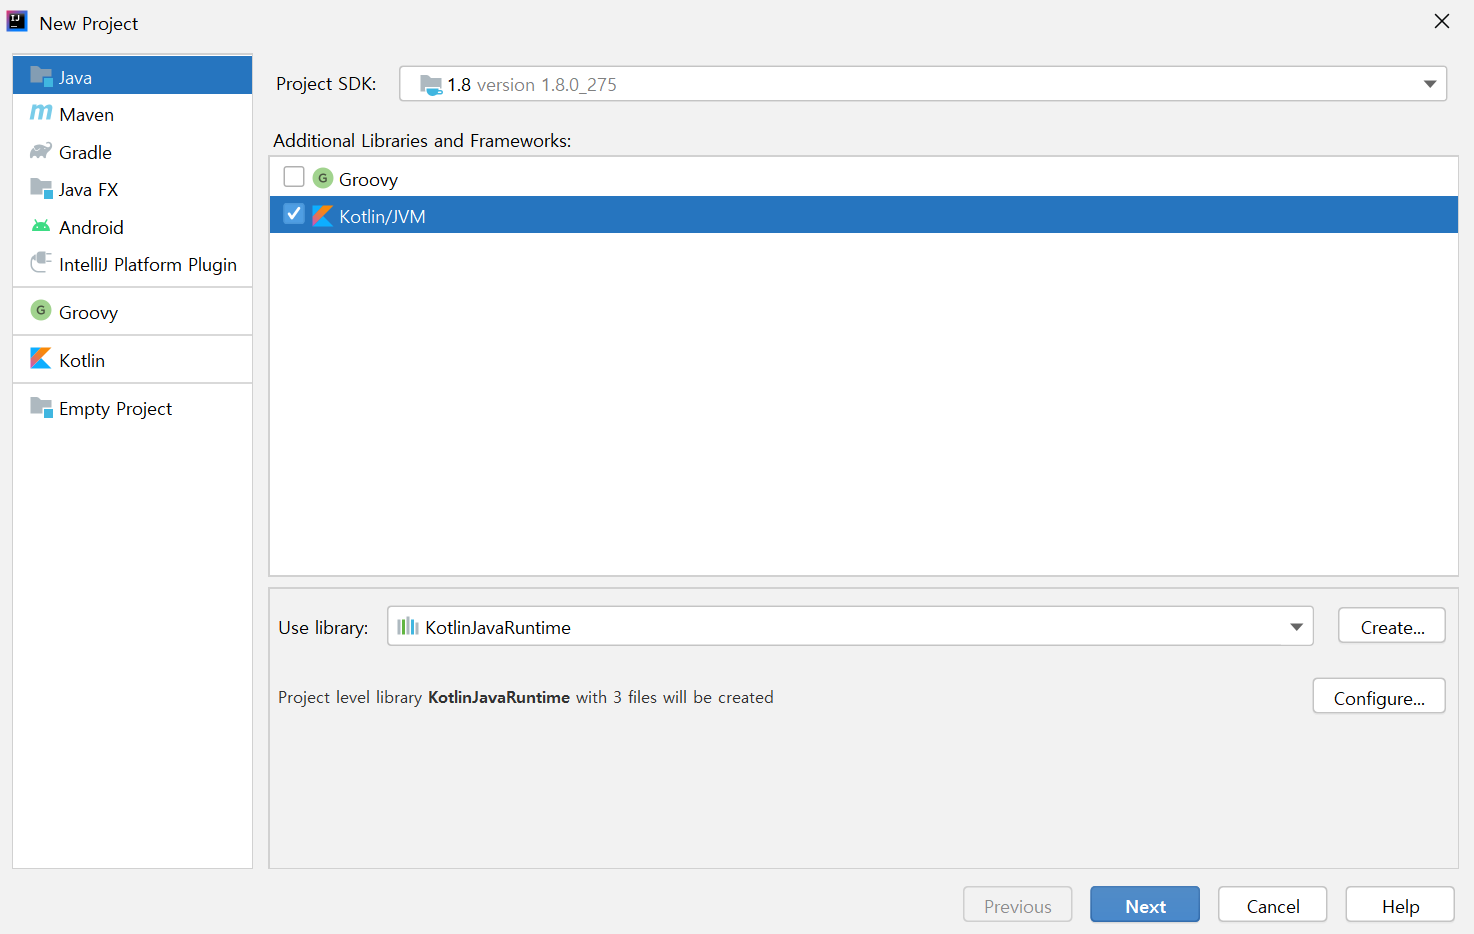Select the Kotlin/JVM row text

tap(382, 216)
